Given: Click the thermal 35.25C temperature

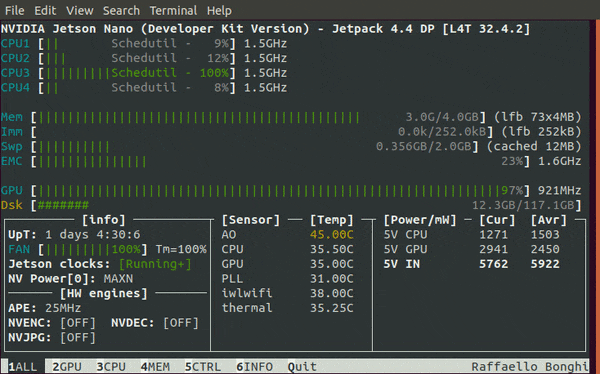Looking at the screenshot, I should [x=331, y=308].
